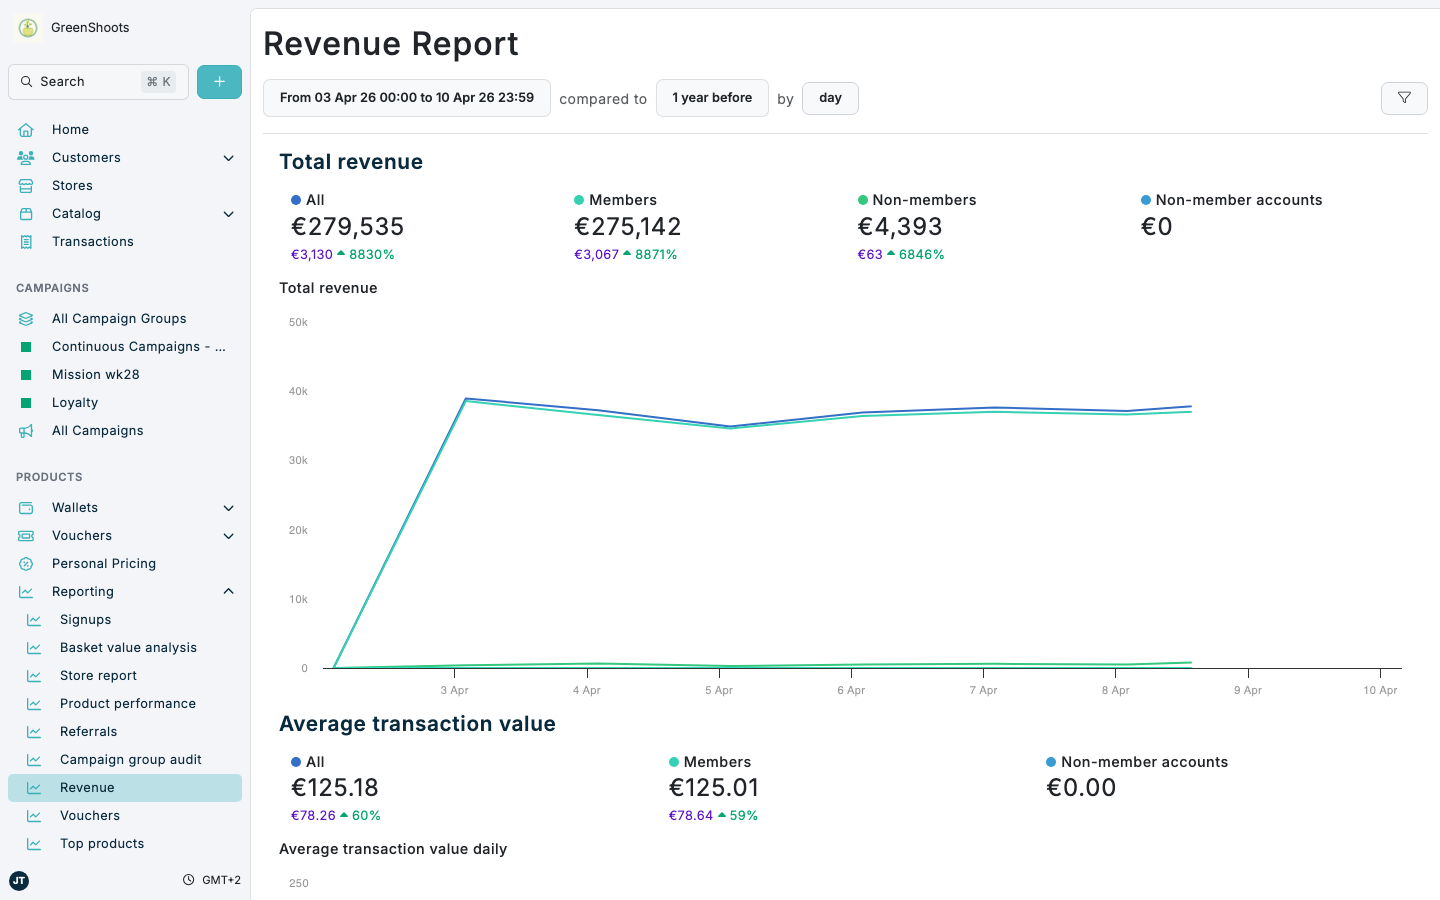Toggle the Non-members revenue series
Image resolution: width=1440 pixels, height=900 pixels.
pyautogui.click(x=916, y=200)
